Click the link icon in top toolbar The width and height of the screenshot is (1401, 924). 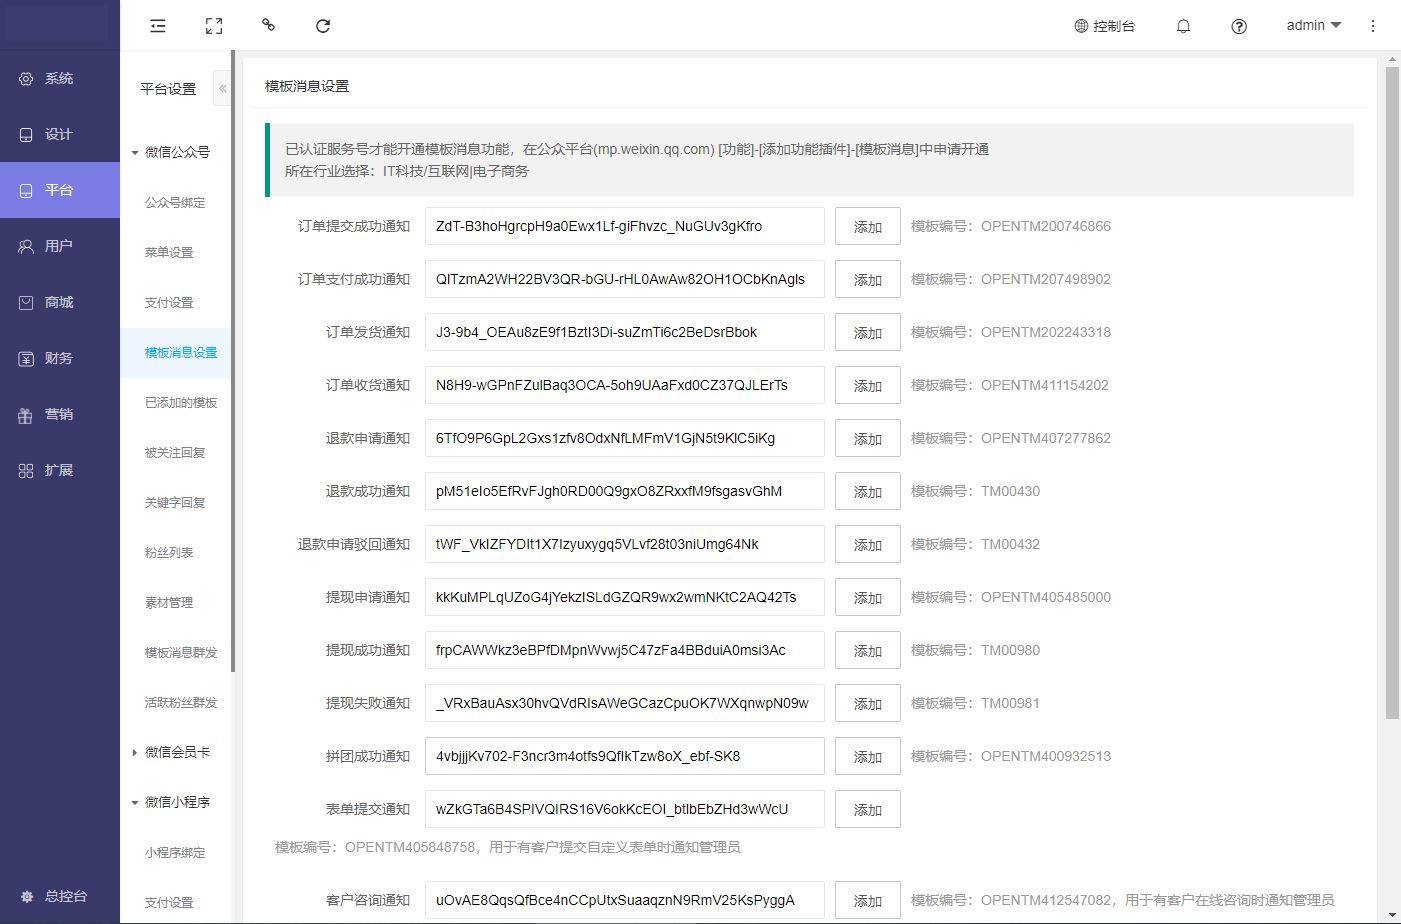(x=268, y=25)
